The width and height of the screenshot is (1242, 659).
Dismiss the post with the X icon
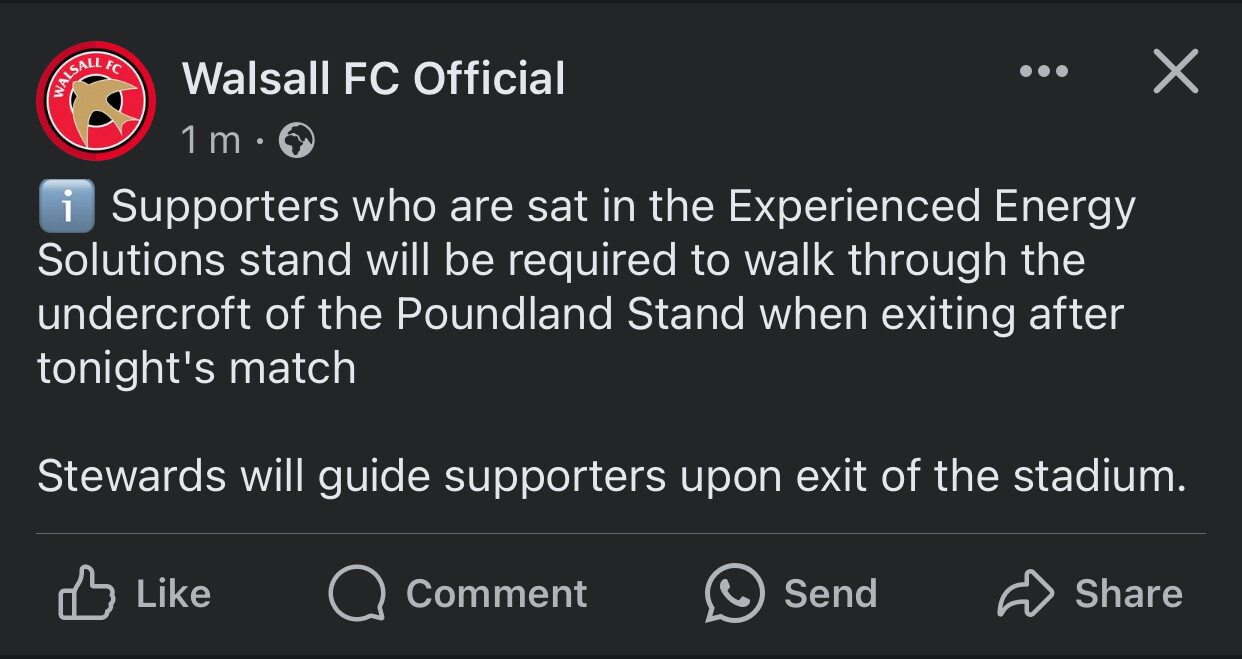coord(1175,72)
